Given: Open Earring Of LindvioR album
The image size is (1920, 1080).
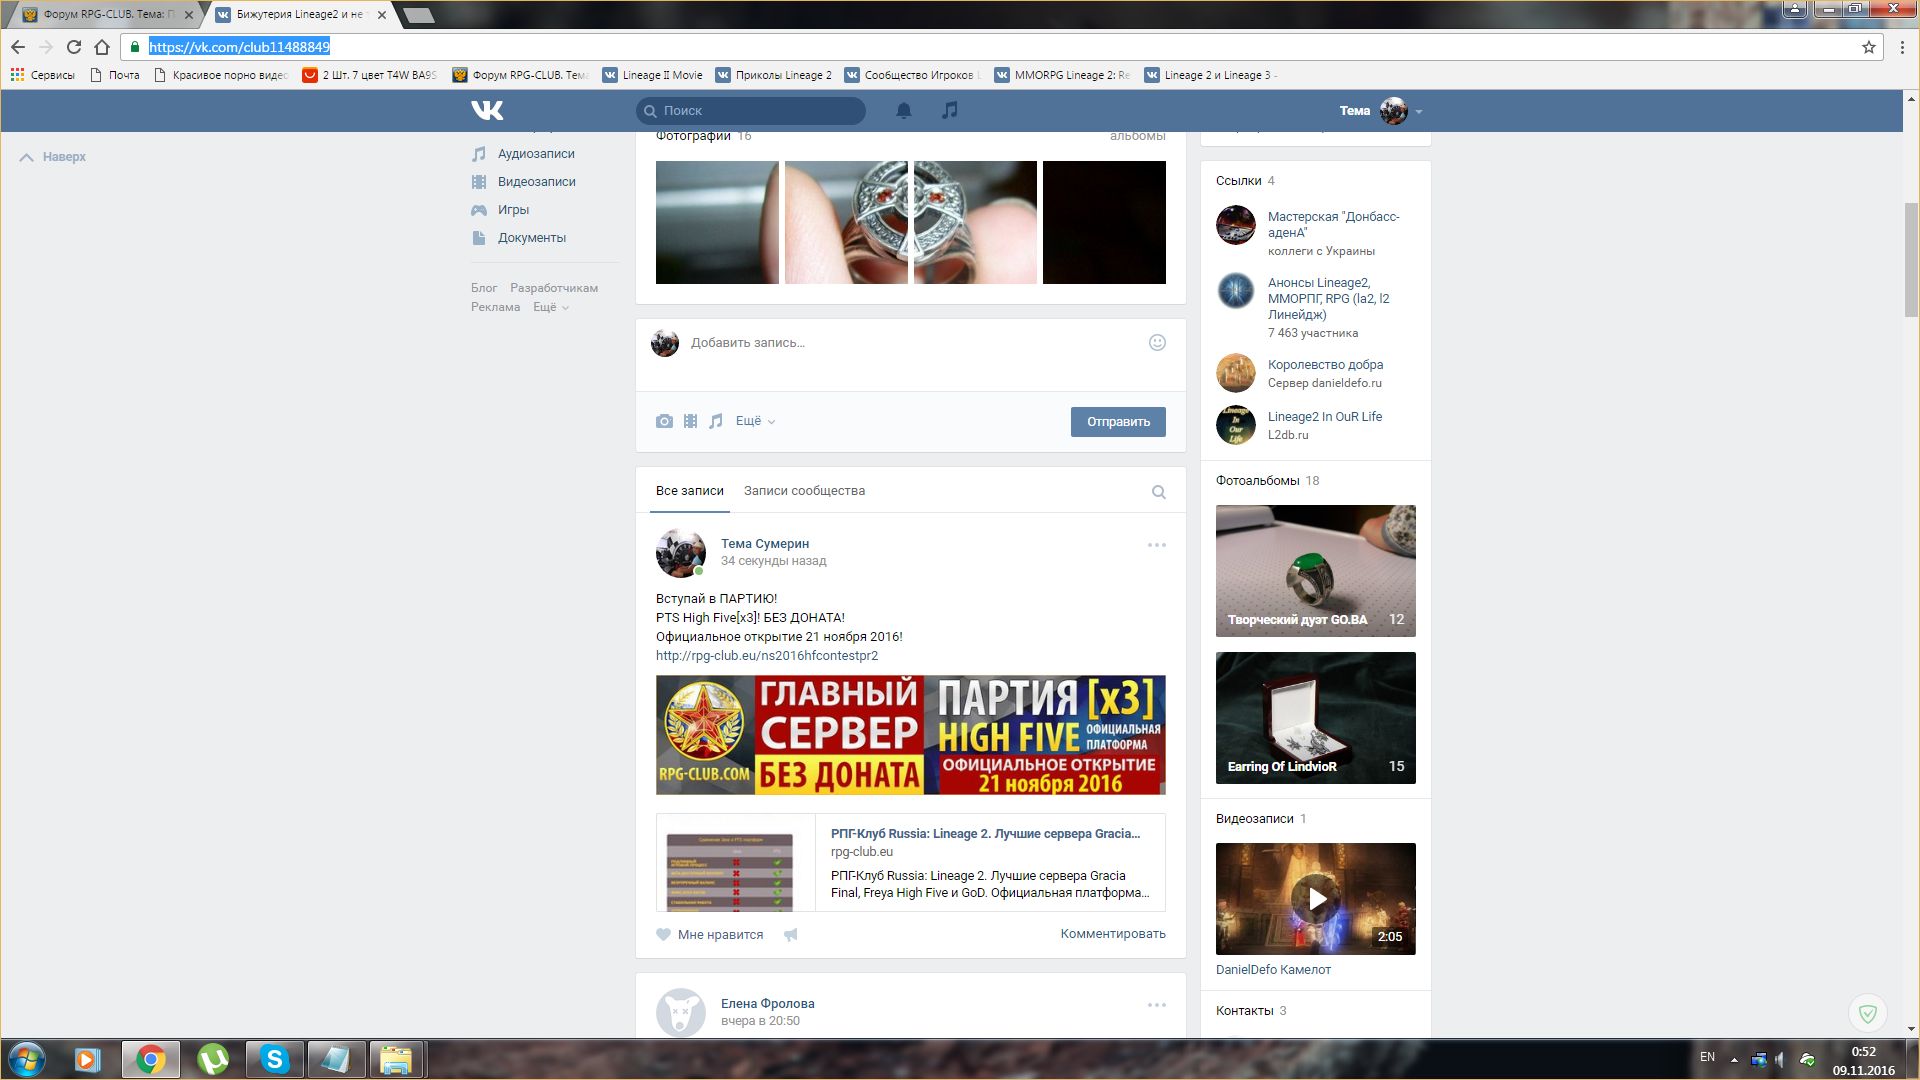Looking at the screenshot, I should coord(1316,718).
